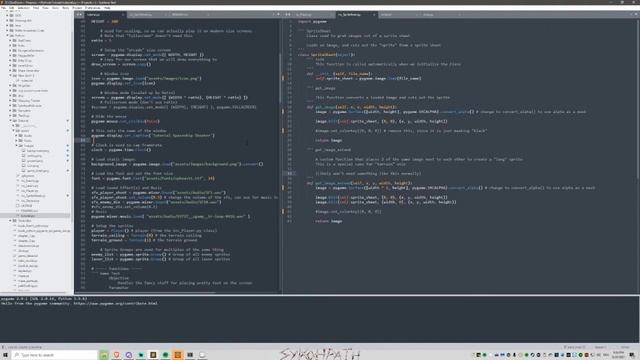Open the Preferences menu
640x360 pixels.
(93, 8)
